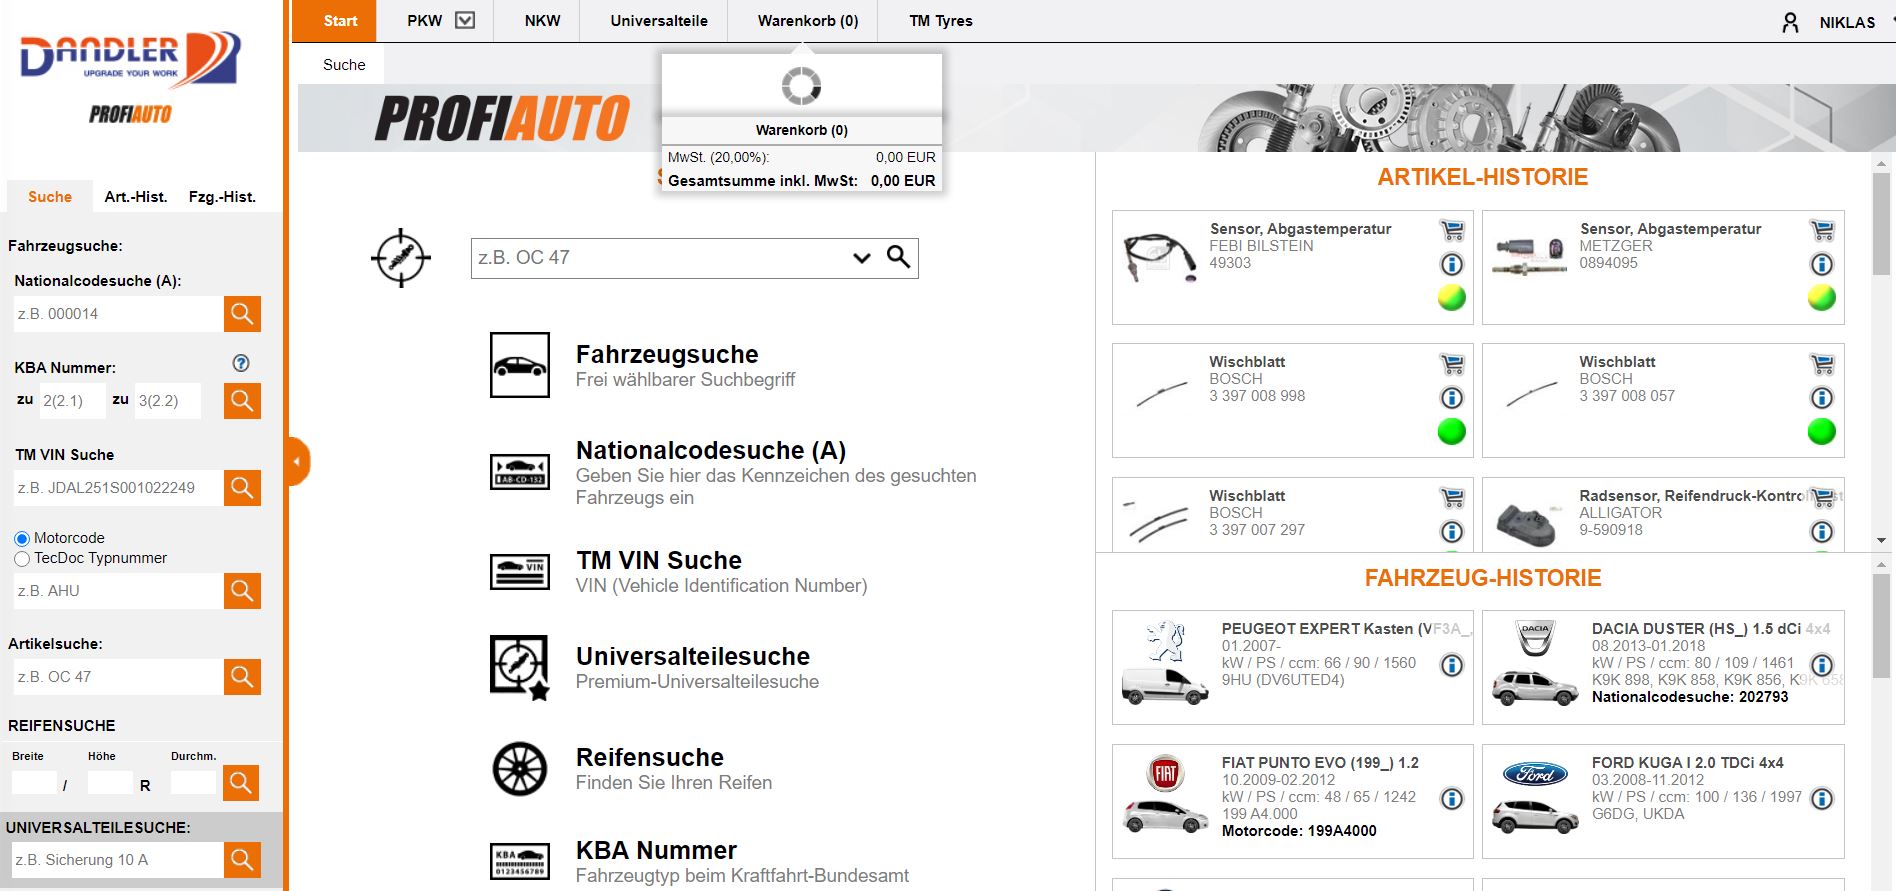Open Fahrzeugsuche car icon tile
The height and width of the screenshot is (891, 1896).
[520, 365]
